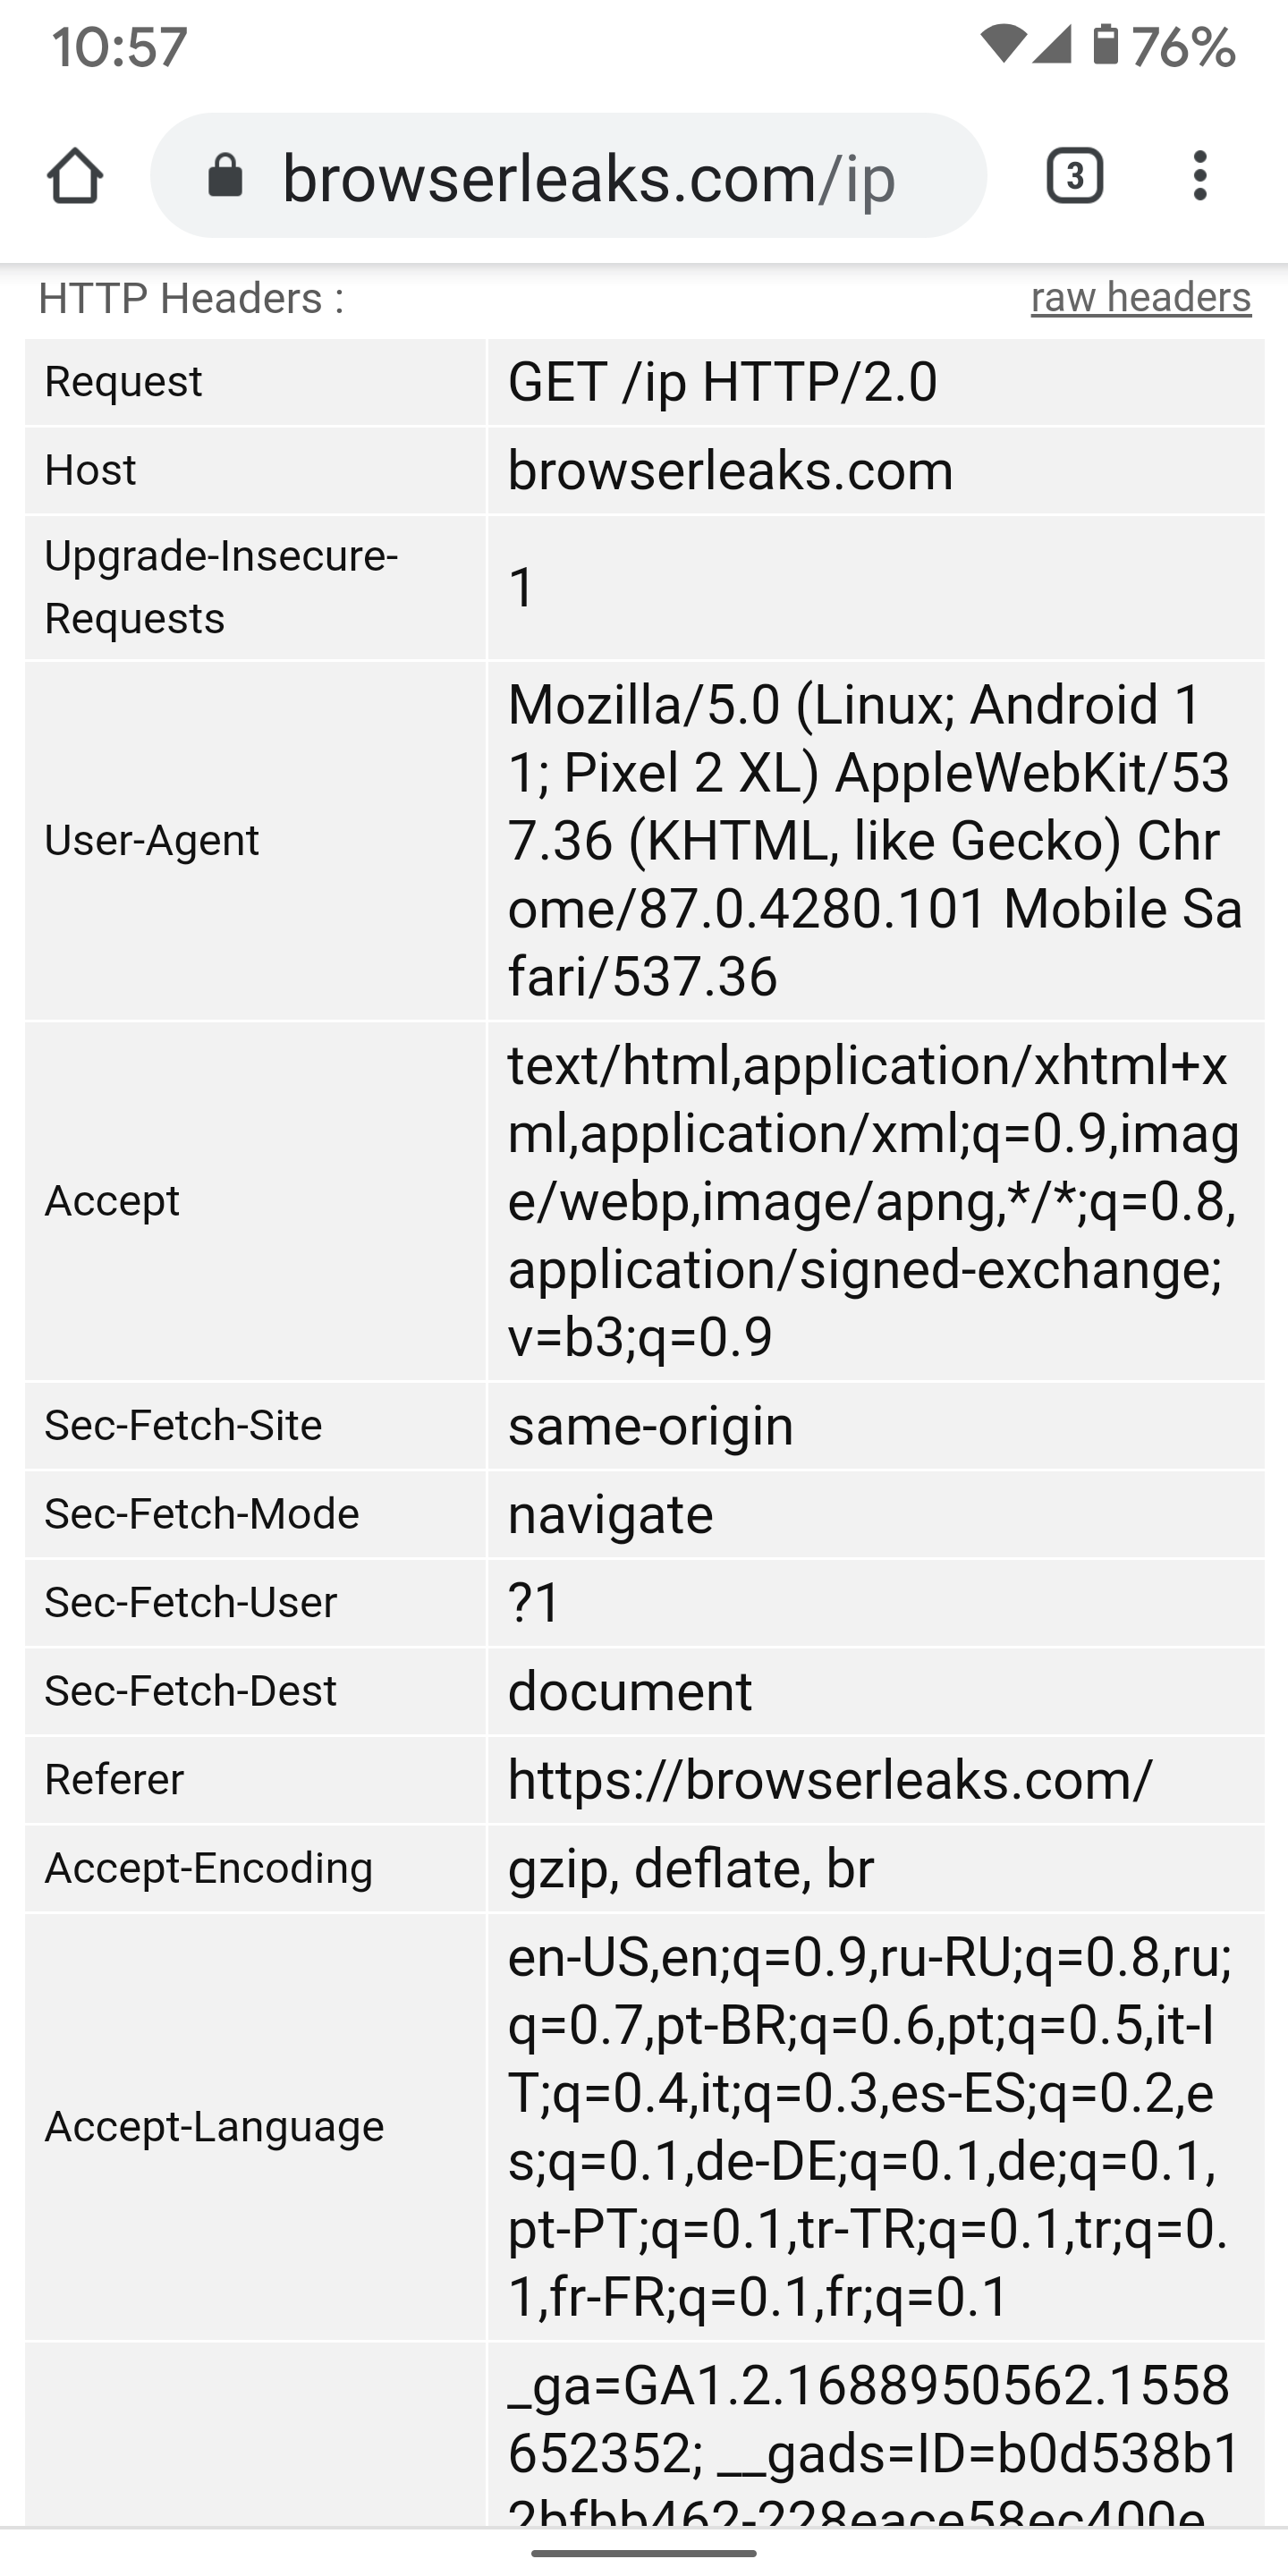This screenshot has height=2576, width=1288.
Task: Tap the Accept-Encoding header label
Action: coord(209,1868)
